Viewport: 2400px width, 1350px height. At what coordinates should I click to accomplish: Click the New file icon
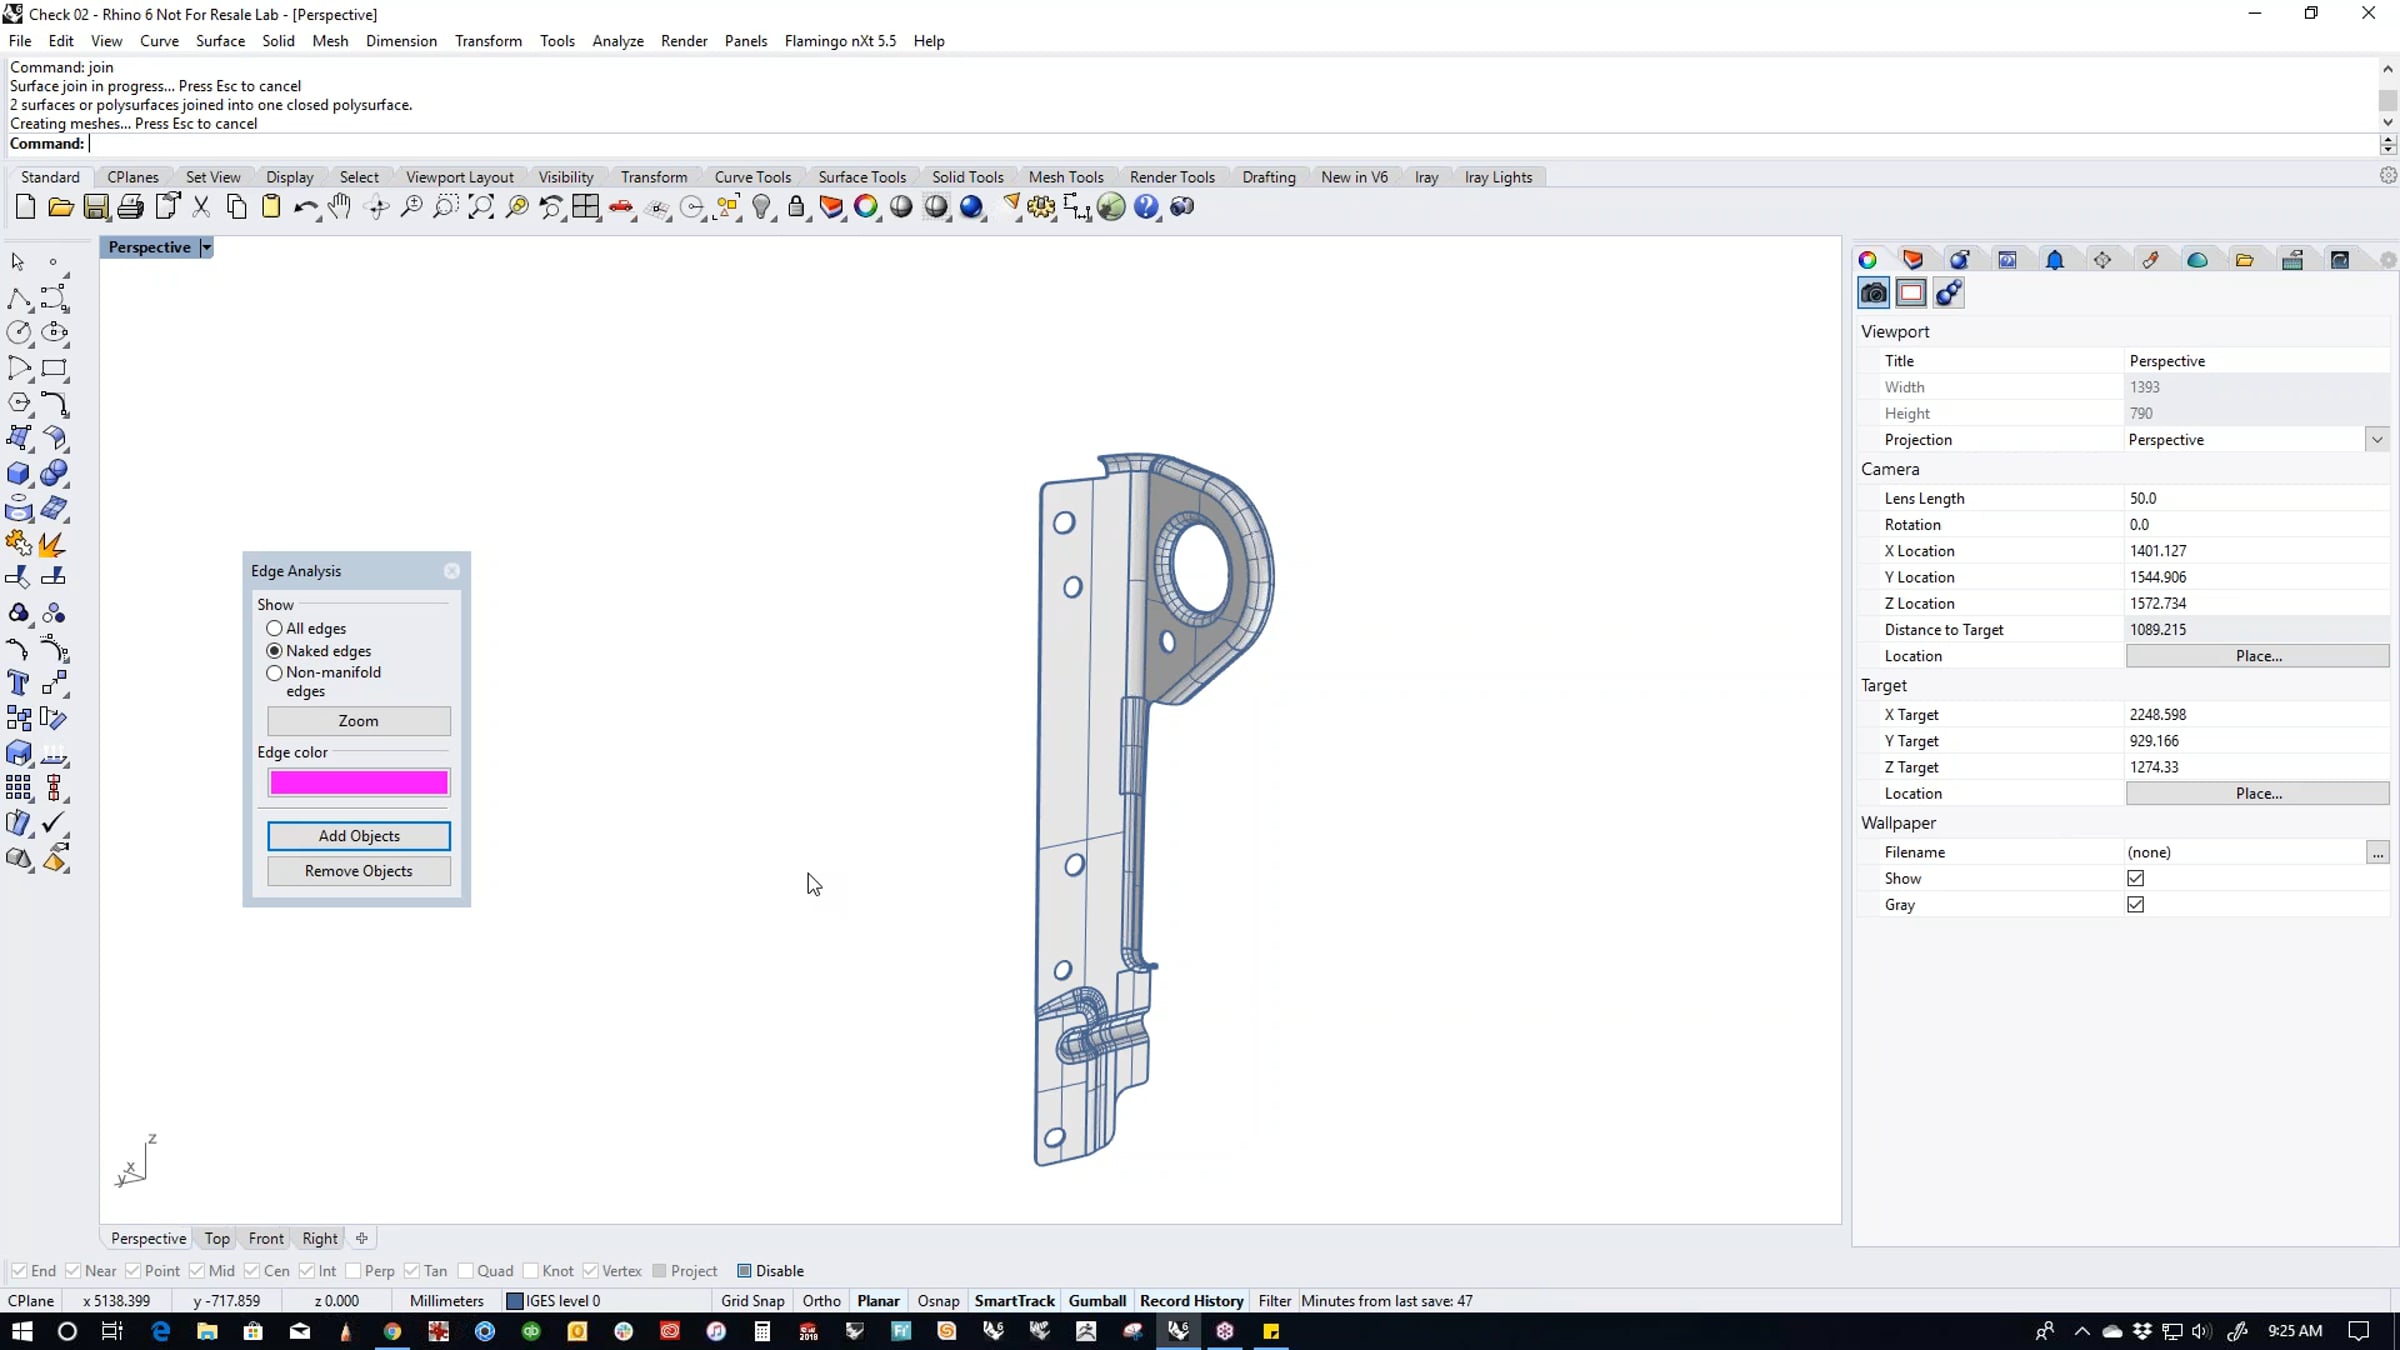[25, 207]
